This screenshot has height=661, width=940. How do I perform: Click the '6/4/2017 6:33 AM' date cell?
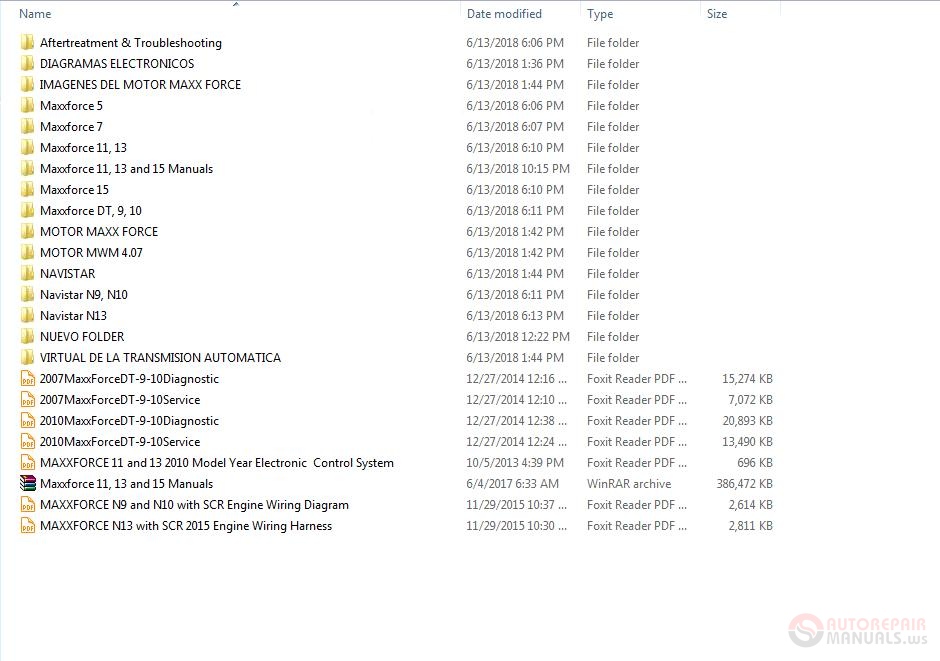pyautogui.click(x=513, y=484)
